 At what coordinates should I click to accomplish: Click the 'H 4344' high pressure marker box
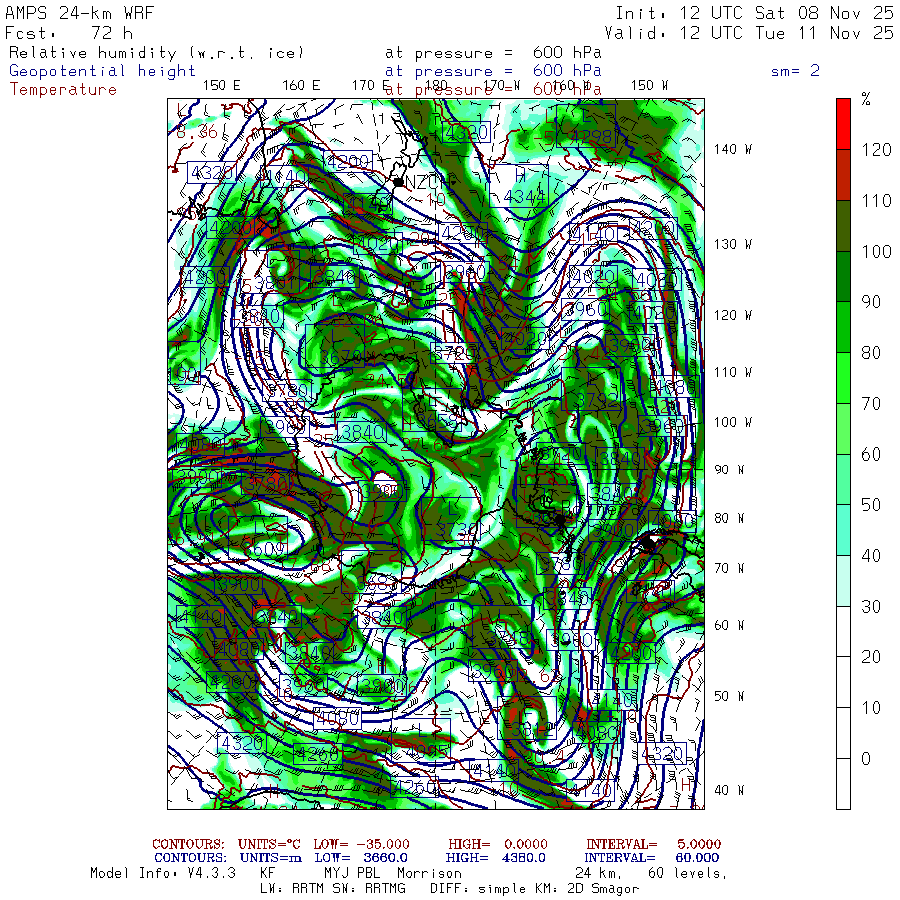click(x=519, y=186)
